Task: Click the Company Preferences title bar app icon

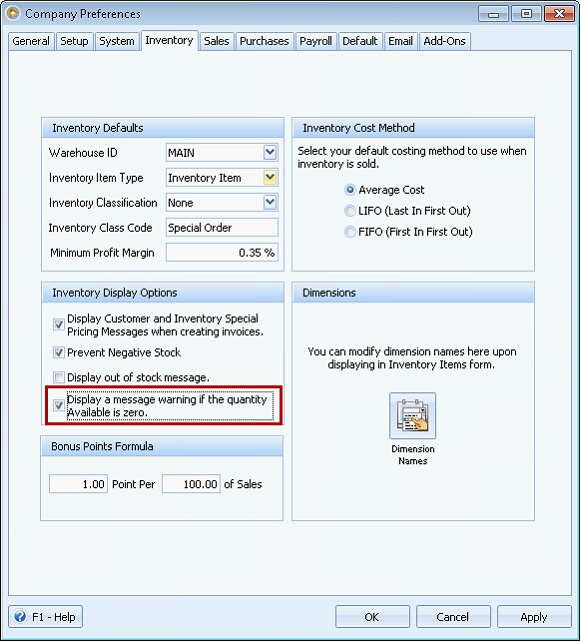Action: (x=13, y=13)
